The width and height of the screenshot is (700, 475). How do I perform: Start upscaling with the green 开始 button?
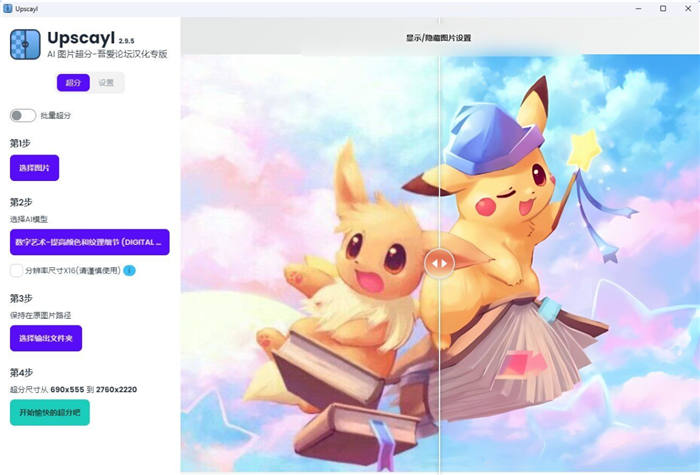50,412
